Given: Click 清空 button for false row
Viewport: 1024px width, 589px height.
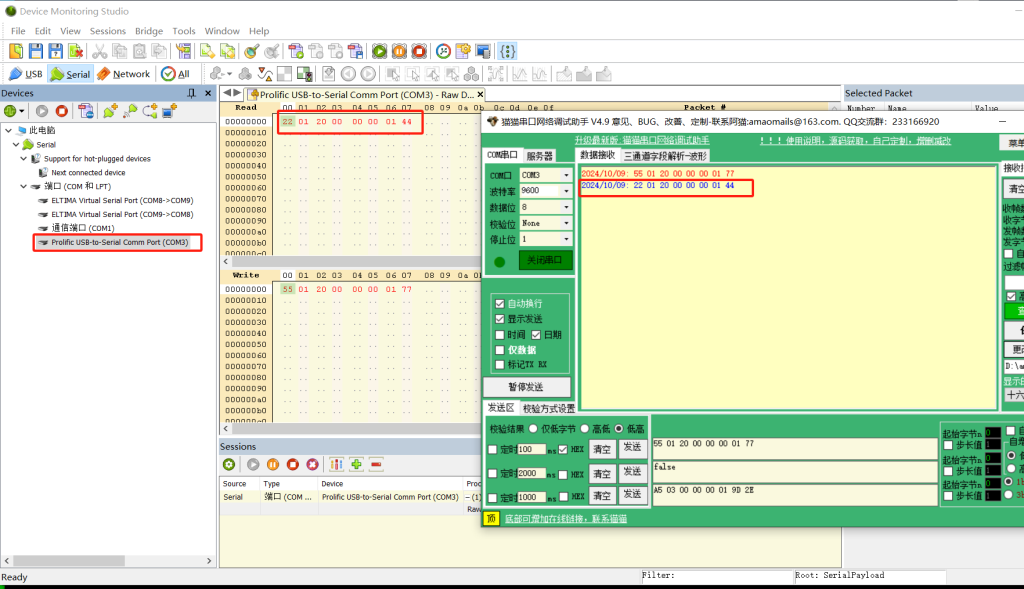Looking at the screenshot, I should [x=602, y=473].
